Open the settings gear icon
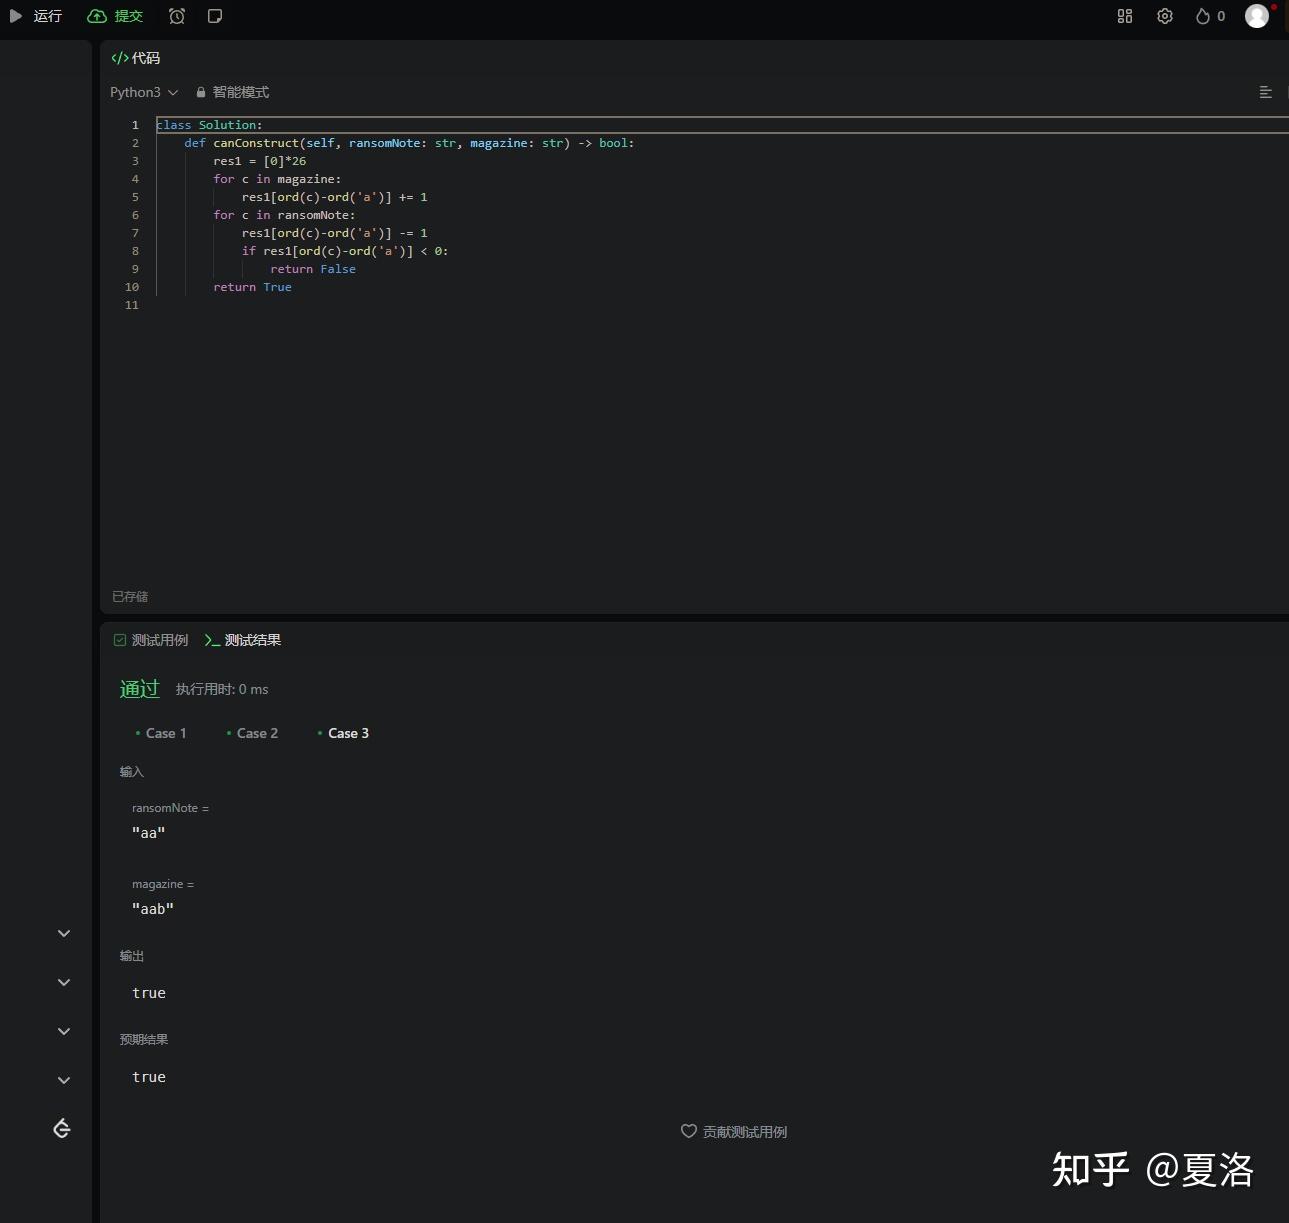The width and height of the screenshot is (1289, 1223). click(x=1164, y=16)
